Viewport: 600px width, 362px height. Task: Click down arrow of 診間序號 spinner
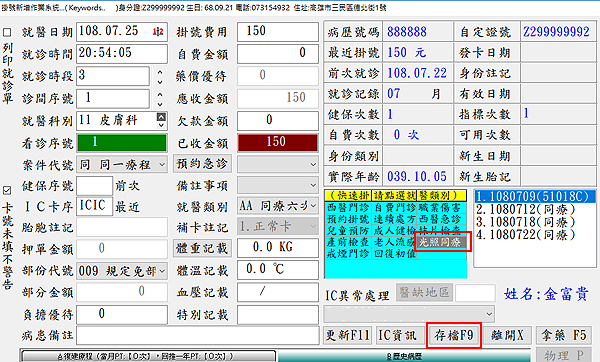pyautogui.click(x=160, y=103)
